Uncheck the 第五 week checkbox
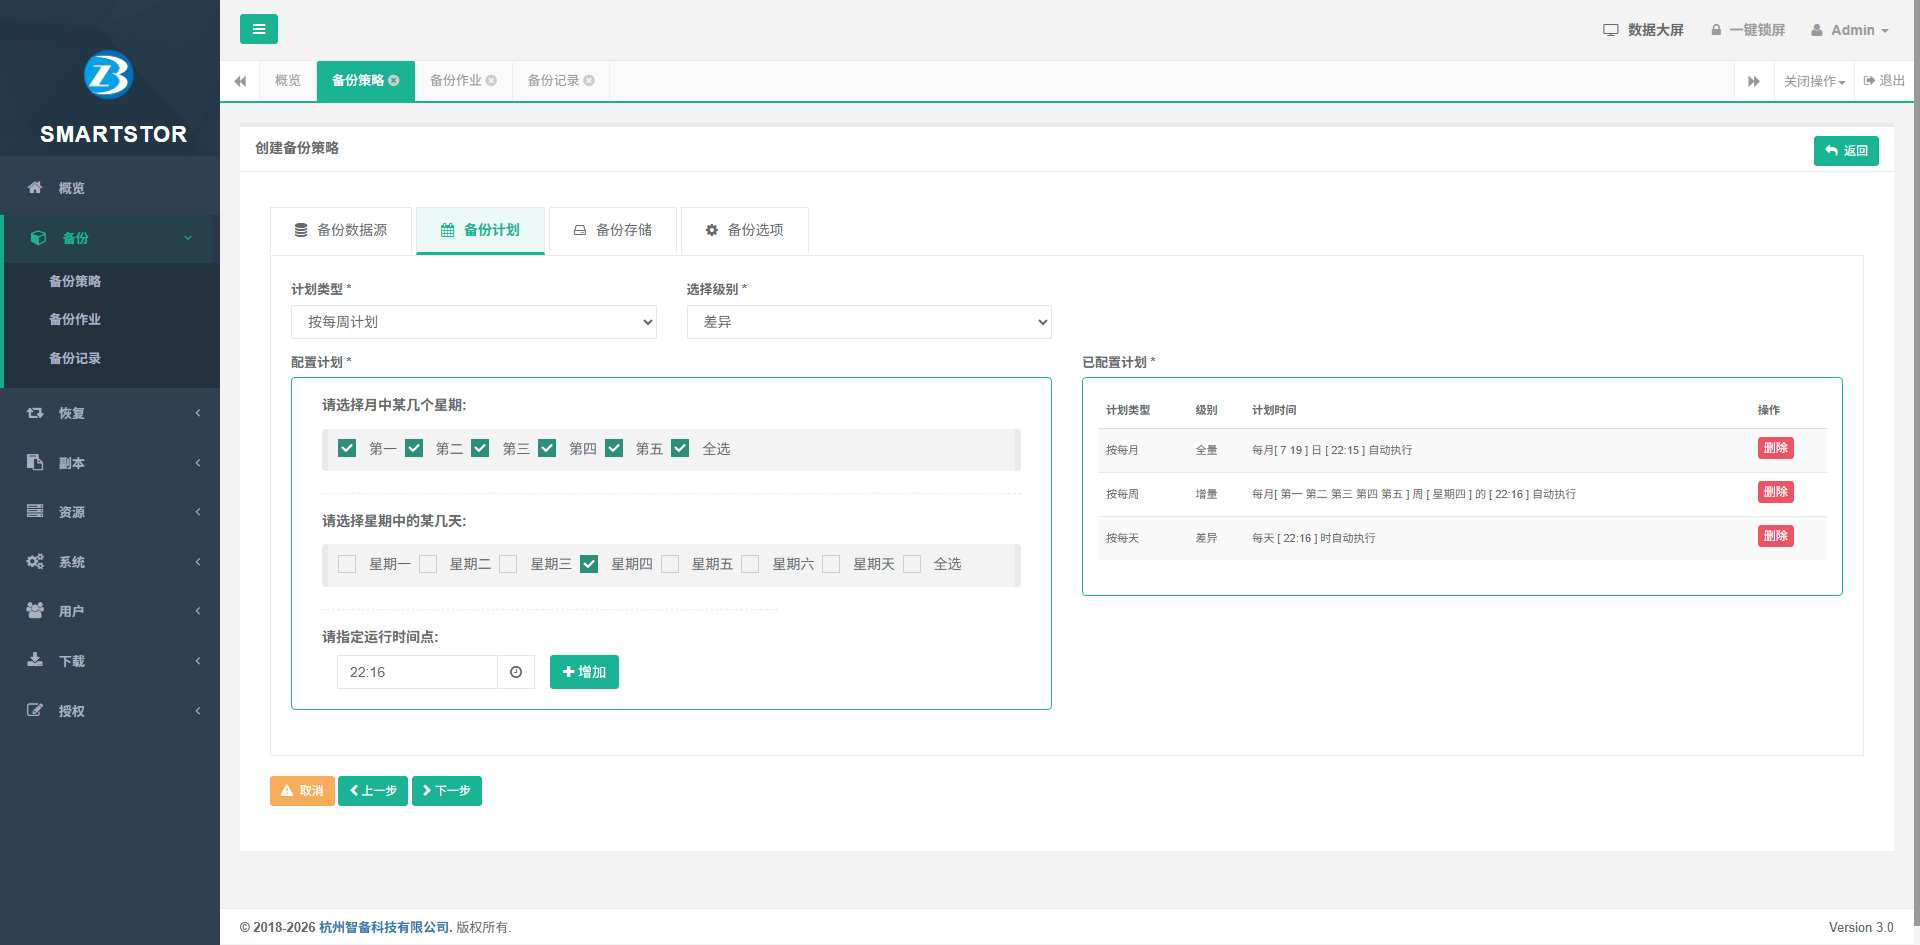Viewport: 1920px width, 945px height. [x=614, y=448]
